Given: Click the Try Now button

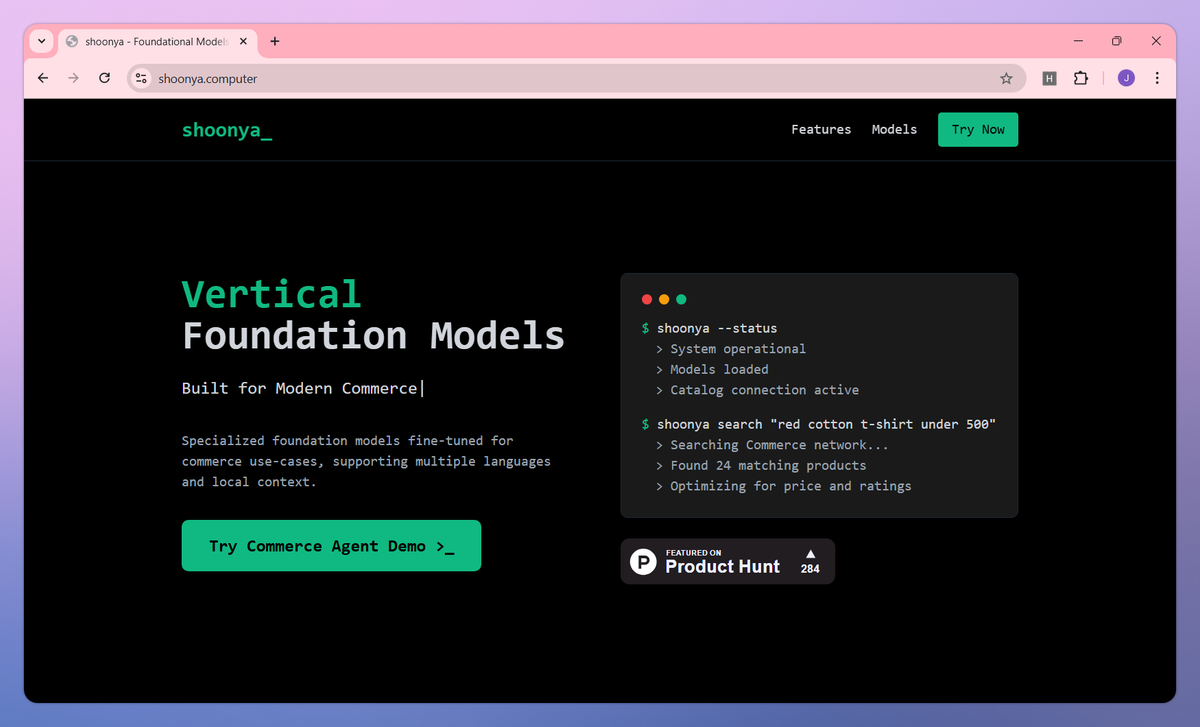Looking at the screenshot, I should click(978, 130).
